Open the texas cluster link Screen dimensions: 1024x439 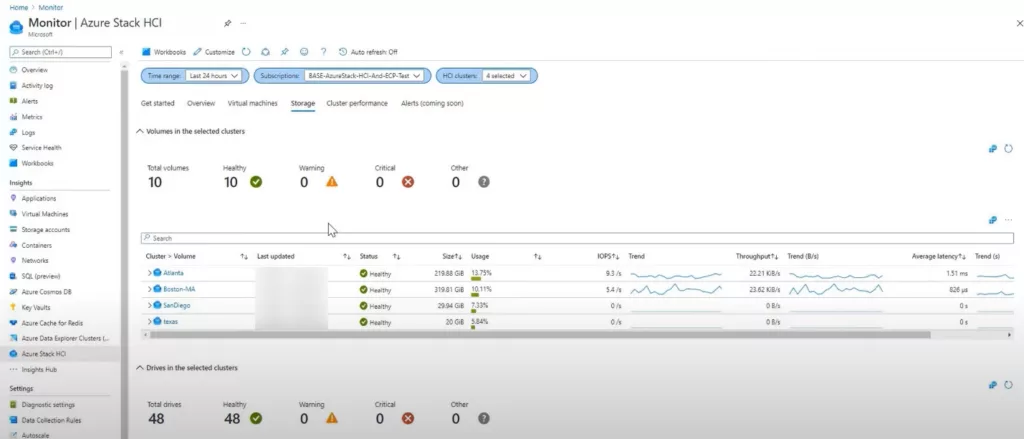[170, 321]
